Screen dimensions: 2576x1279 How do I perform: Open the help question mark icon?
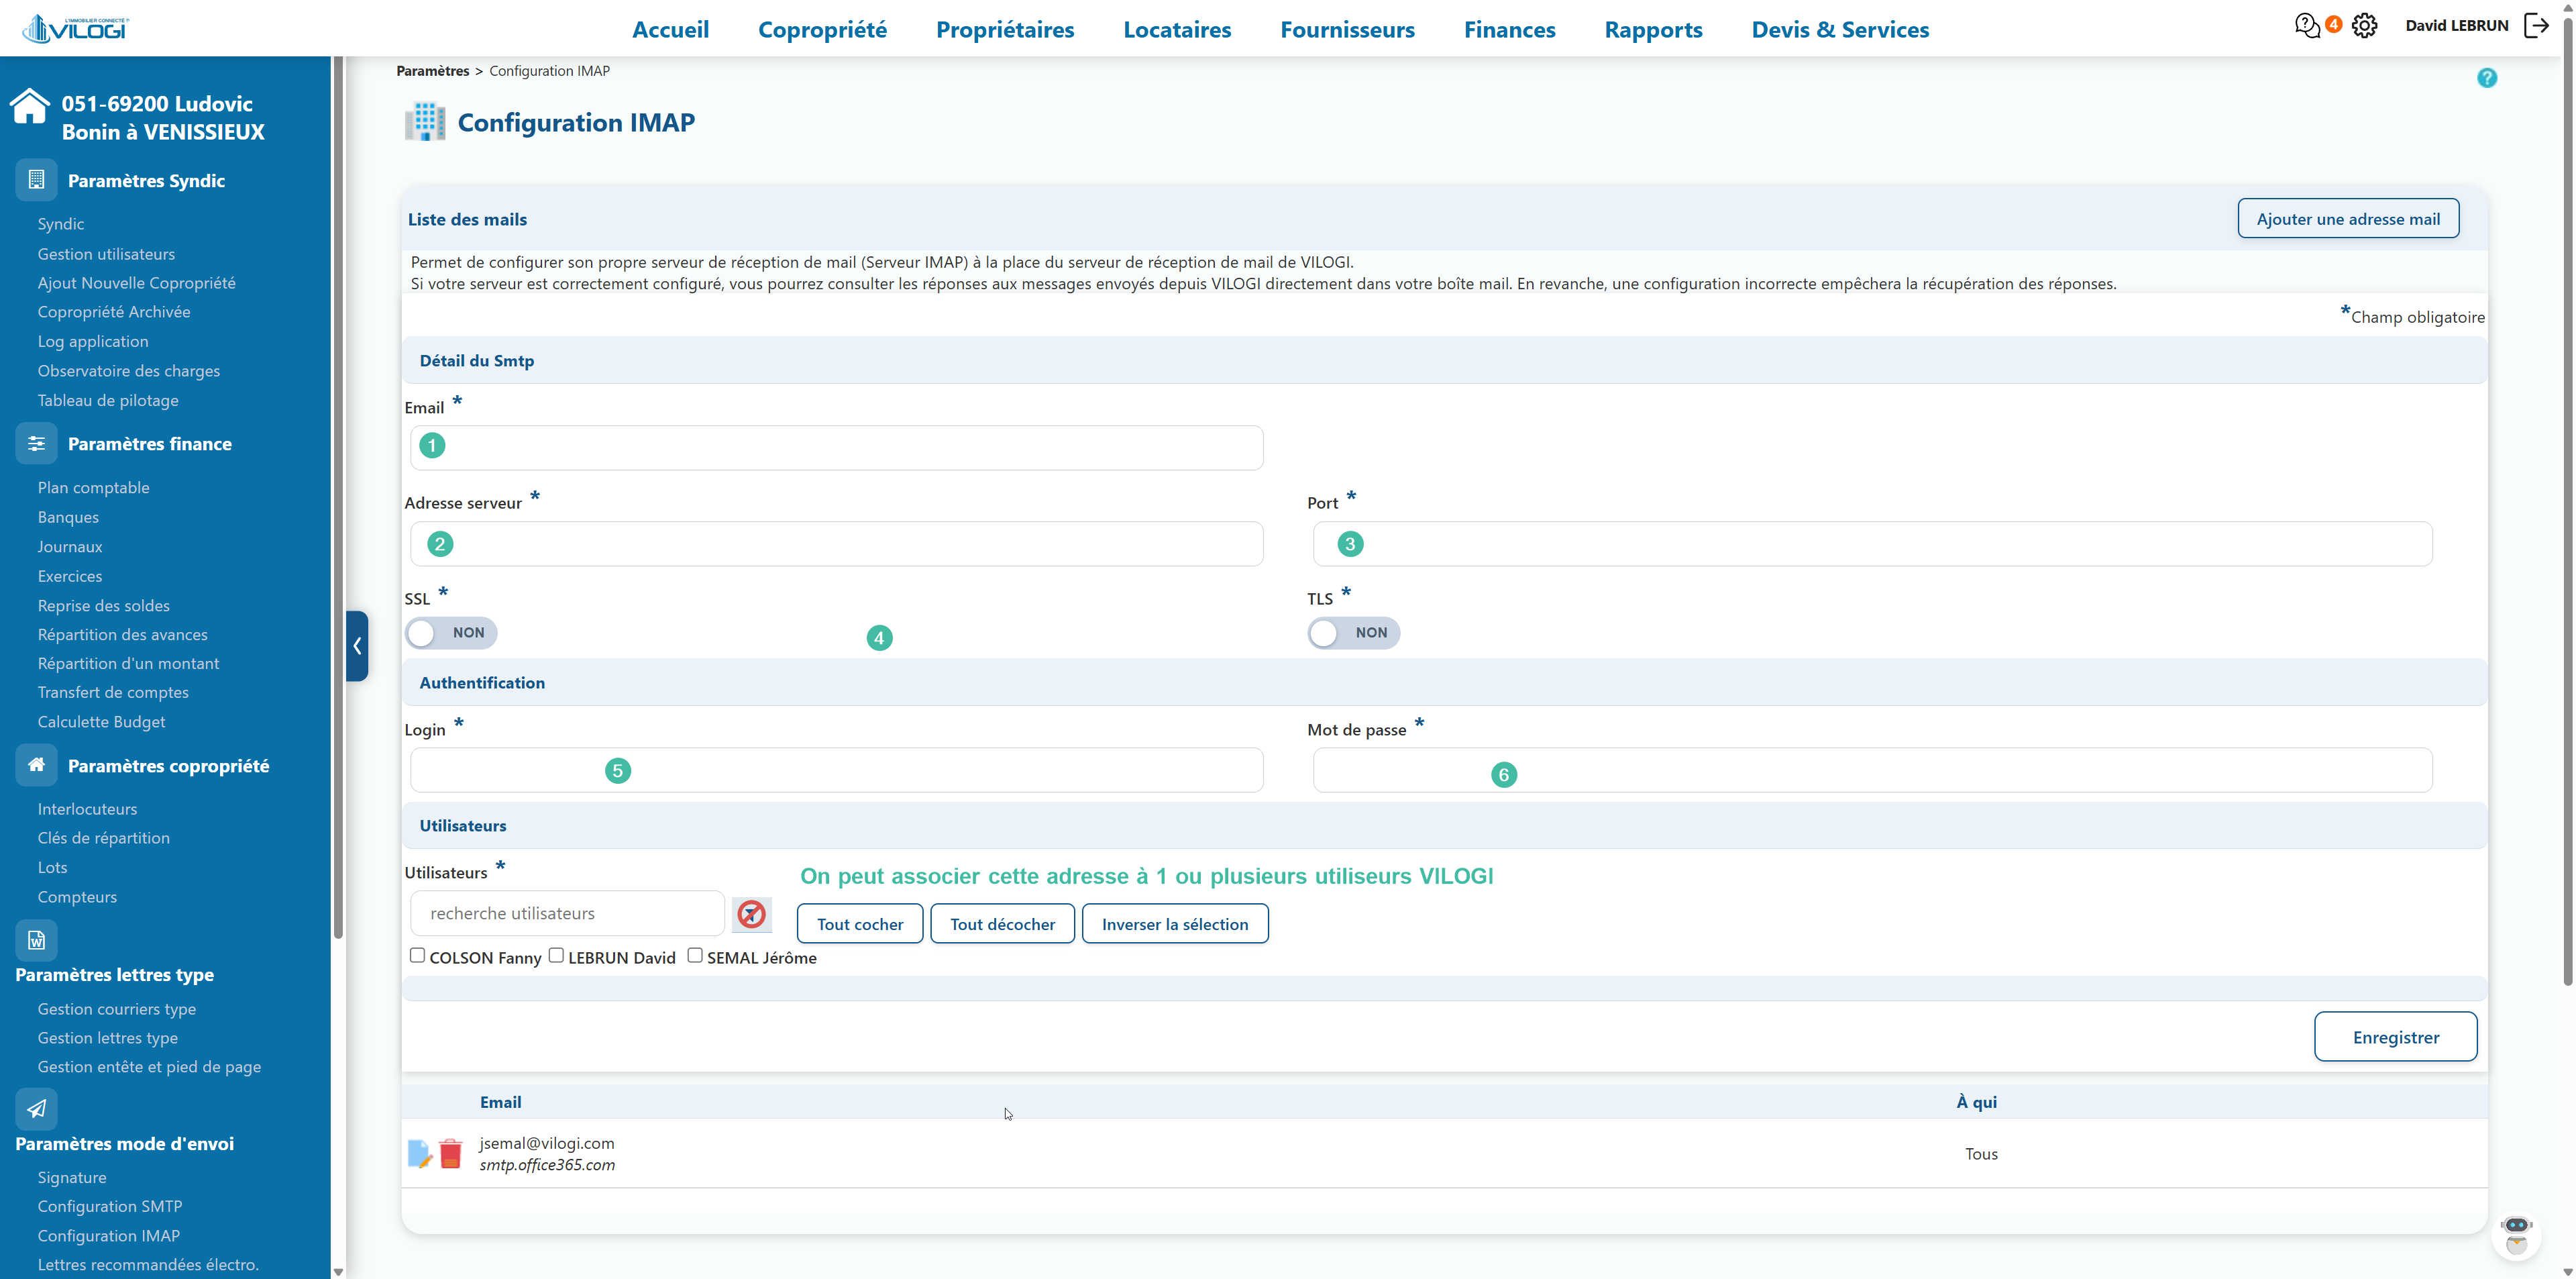[x=2486, y=78]
